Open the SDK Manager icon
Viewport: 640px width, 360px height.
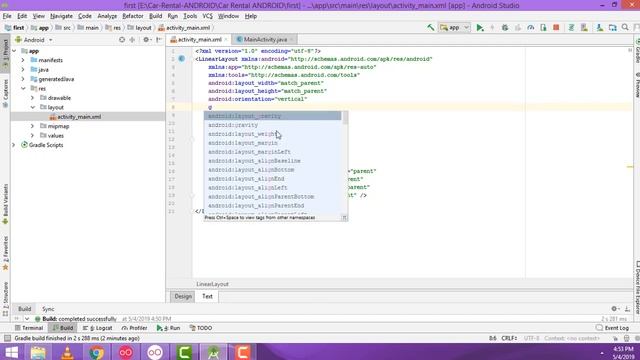pyautogui.click(x=599, y=28)
